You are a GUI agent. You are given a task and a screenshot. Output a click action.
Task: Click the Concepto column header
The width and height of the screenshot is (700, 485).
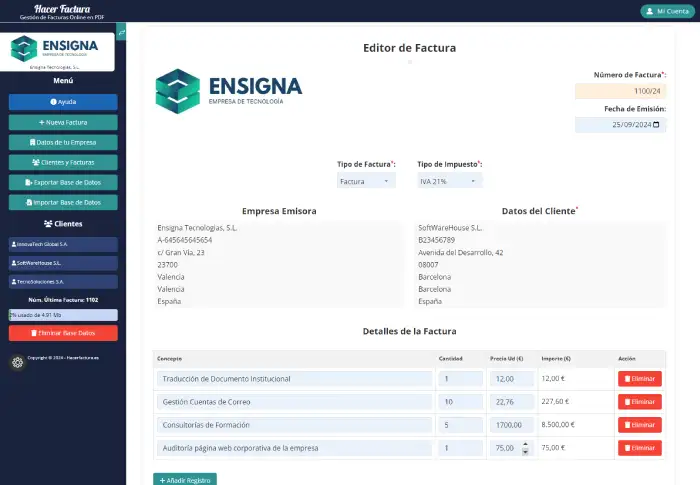[169, 359]
